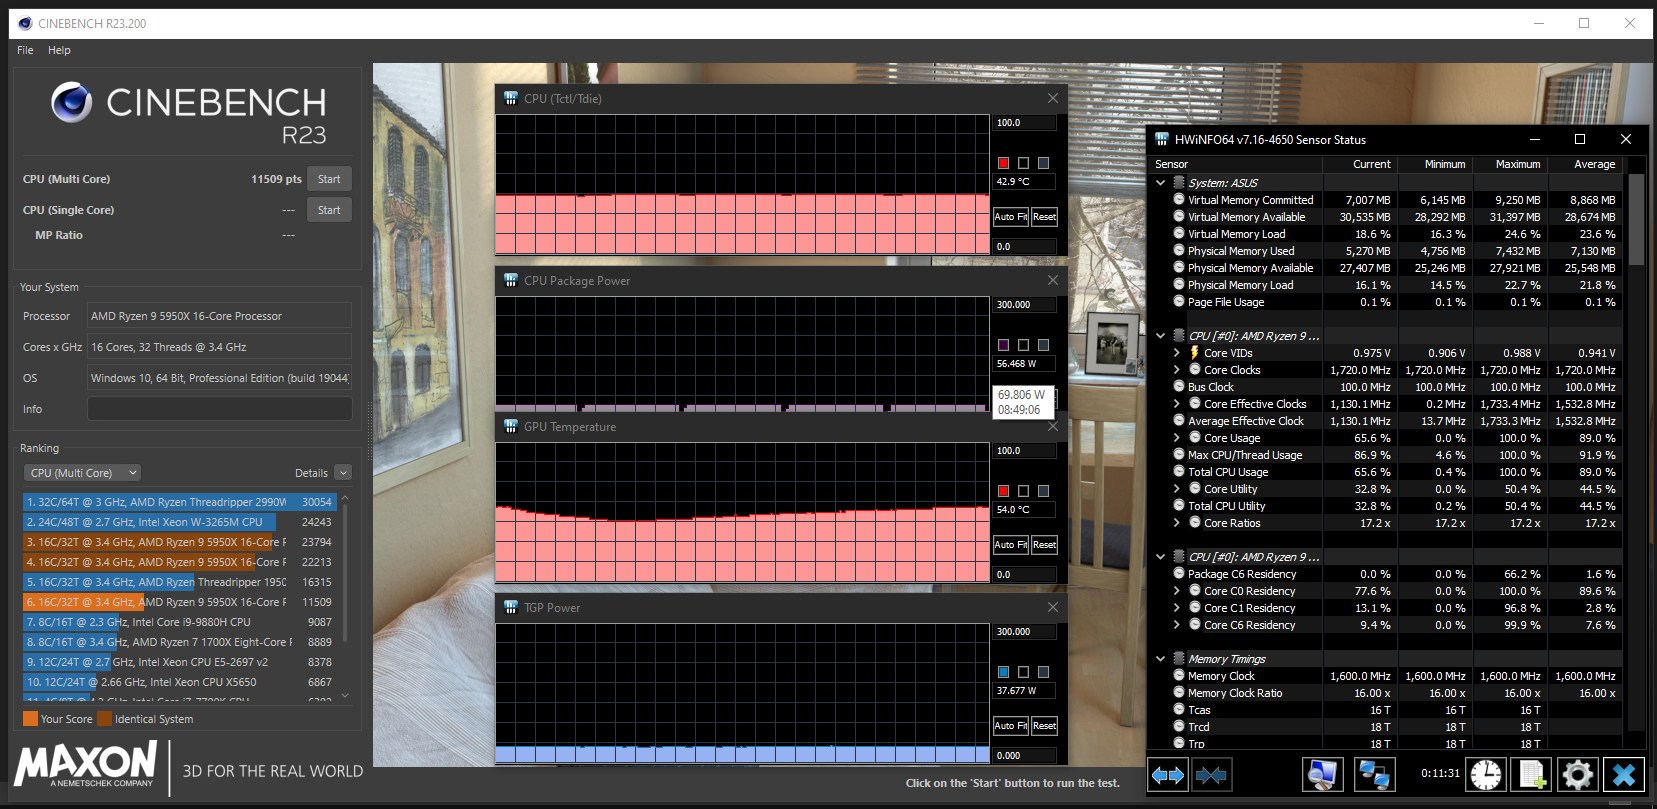Image resolution: width=1657 pixels, height=809 pixels.
Task: Click the GPU Temperature window icon
Action: coord(511,426)
